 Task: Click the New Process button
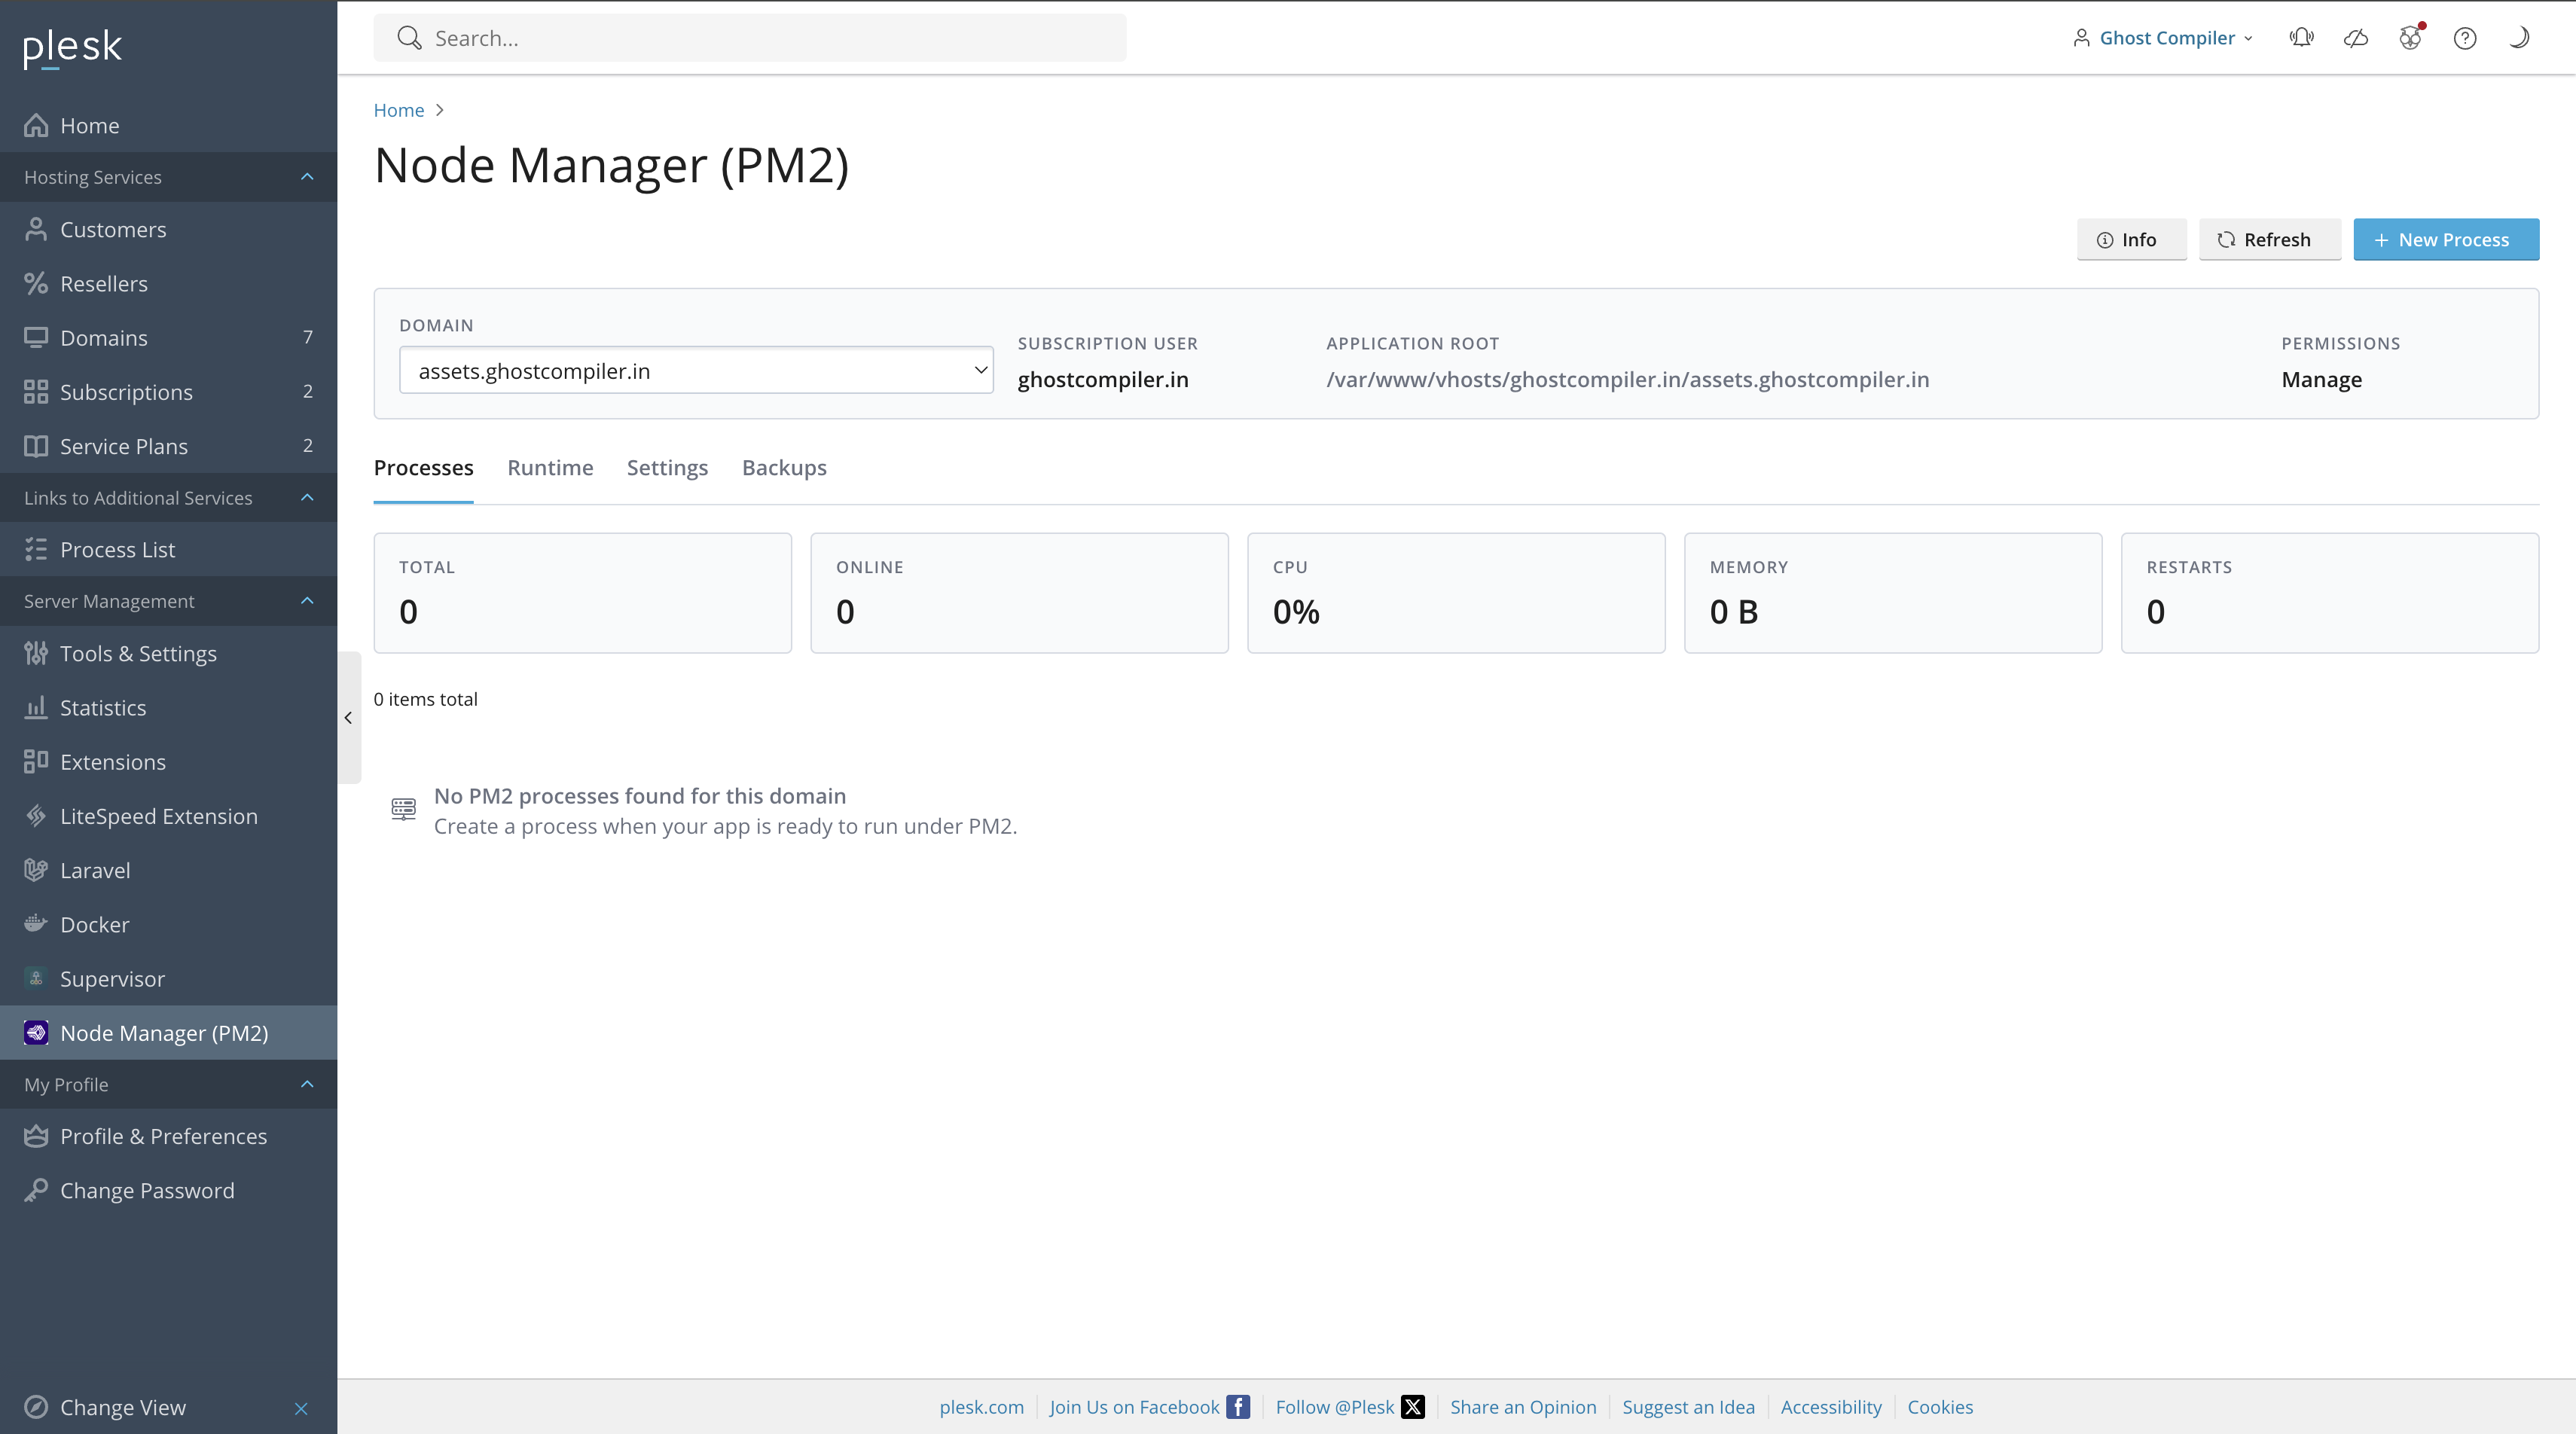[2446, 240]
